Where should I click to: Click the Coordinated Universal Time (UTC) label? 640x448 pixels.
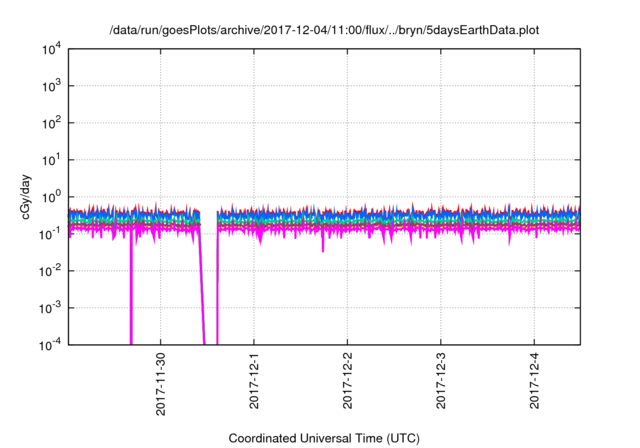pyautogui.click(x=324, y=438)
